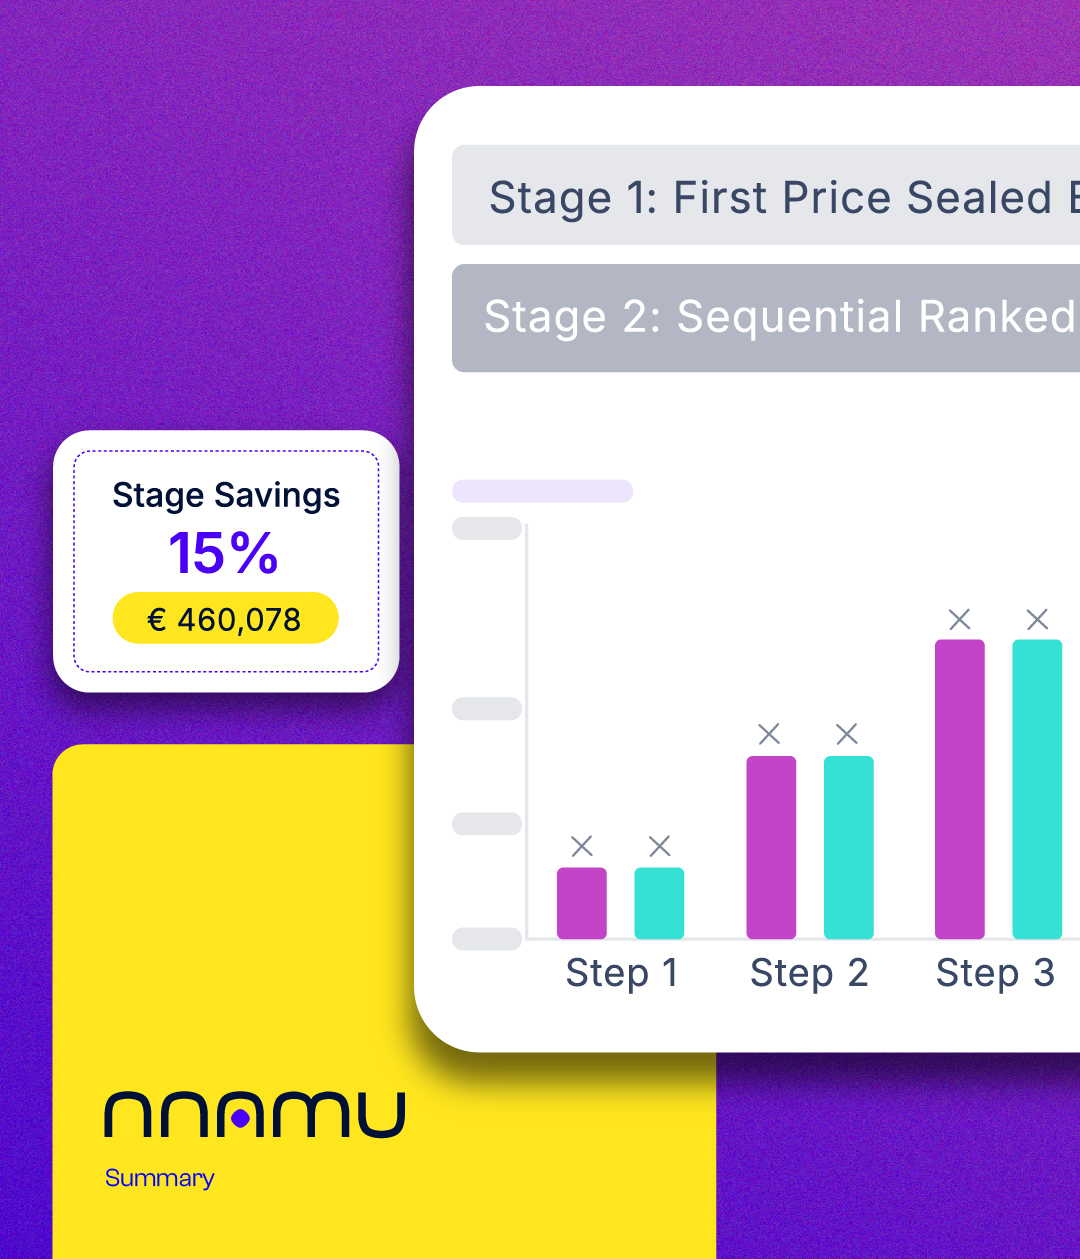Click the € 460,078 yellow savings badge
The width and height of the screenshot is (1080, 1259).
[226, 619]
